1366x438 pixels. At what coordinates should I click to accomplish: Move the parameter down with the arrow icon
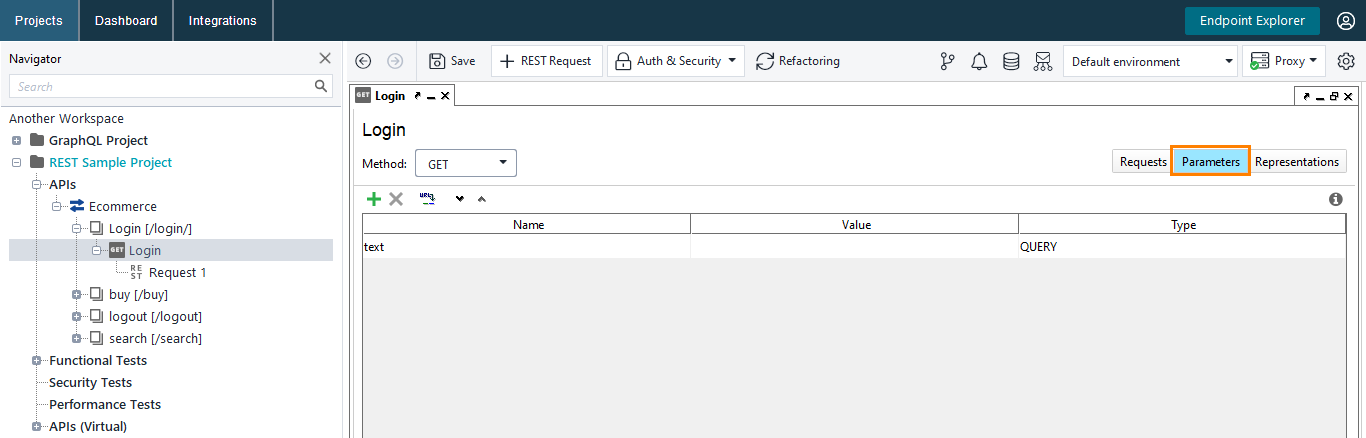click(460, 199)
